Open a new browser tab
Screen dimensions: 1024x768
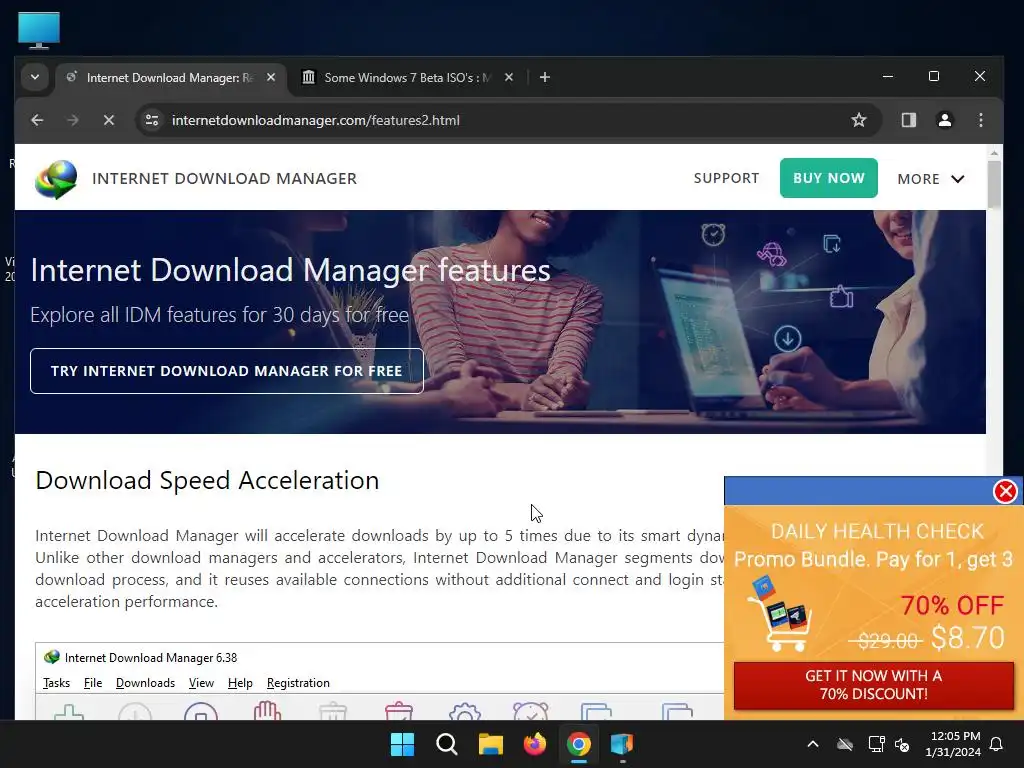click(545, 77)
